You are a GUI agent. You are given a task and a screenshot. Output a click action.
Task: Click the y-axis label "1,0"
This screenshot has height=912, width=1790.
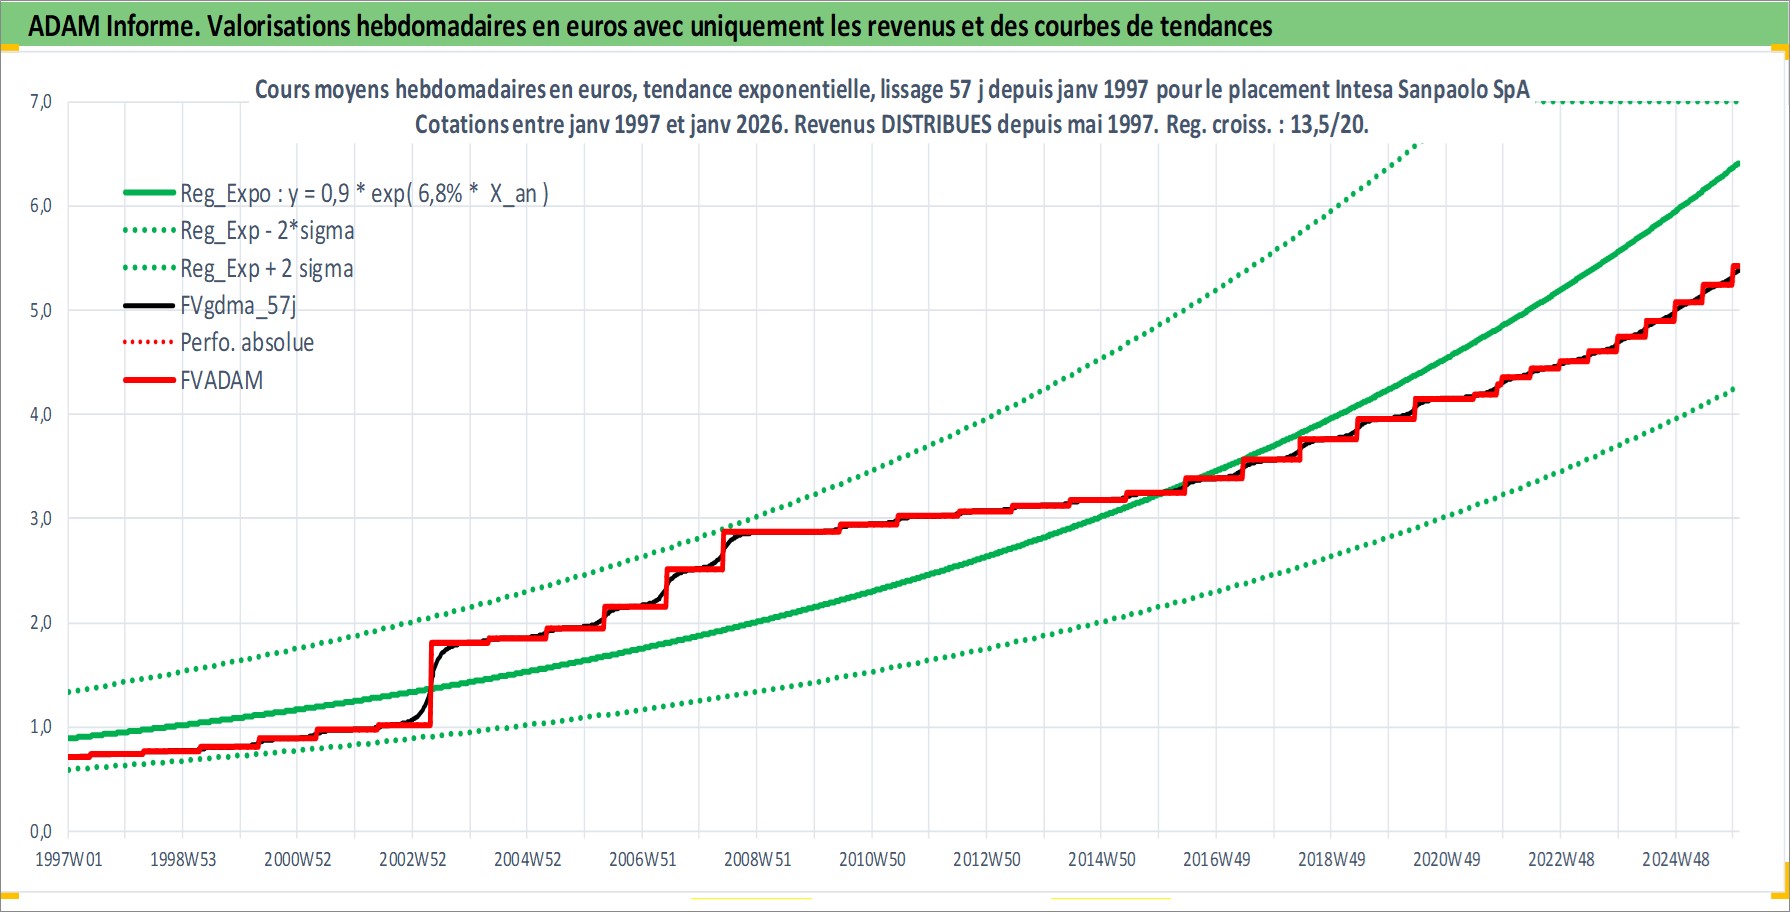coord(41,727)
